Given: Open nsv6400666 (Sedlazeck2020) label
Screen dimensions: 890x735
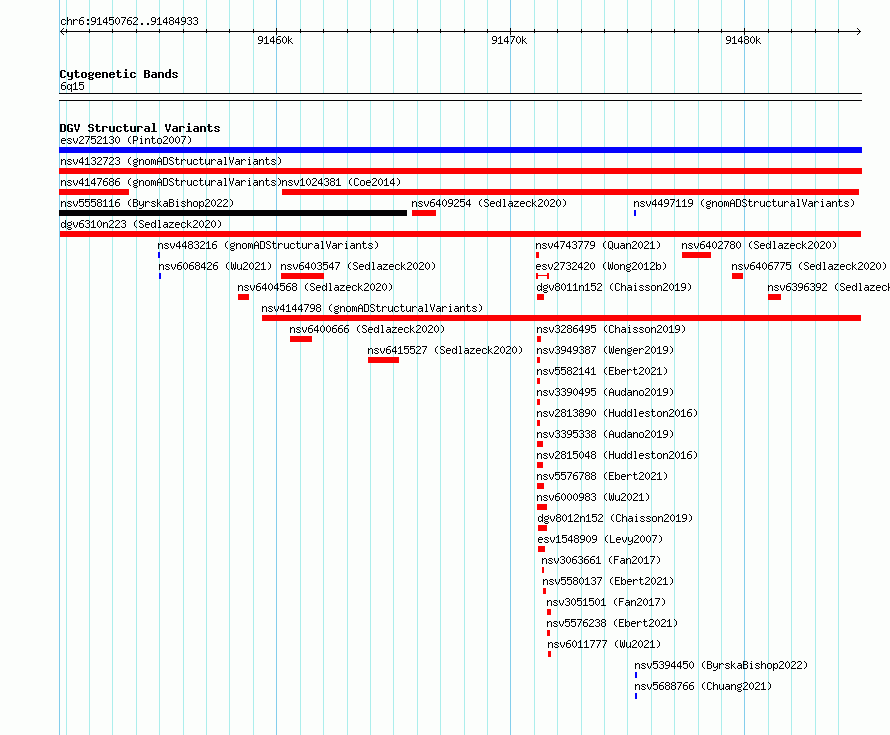Looking at the screenshot, I should click(x=367, y=329).
